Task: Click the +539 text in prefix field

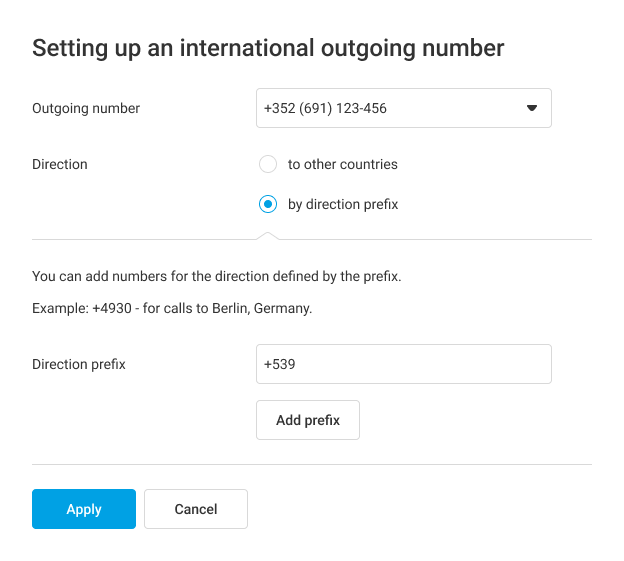Action: click(x=280, y=364)
